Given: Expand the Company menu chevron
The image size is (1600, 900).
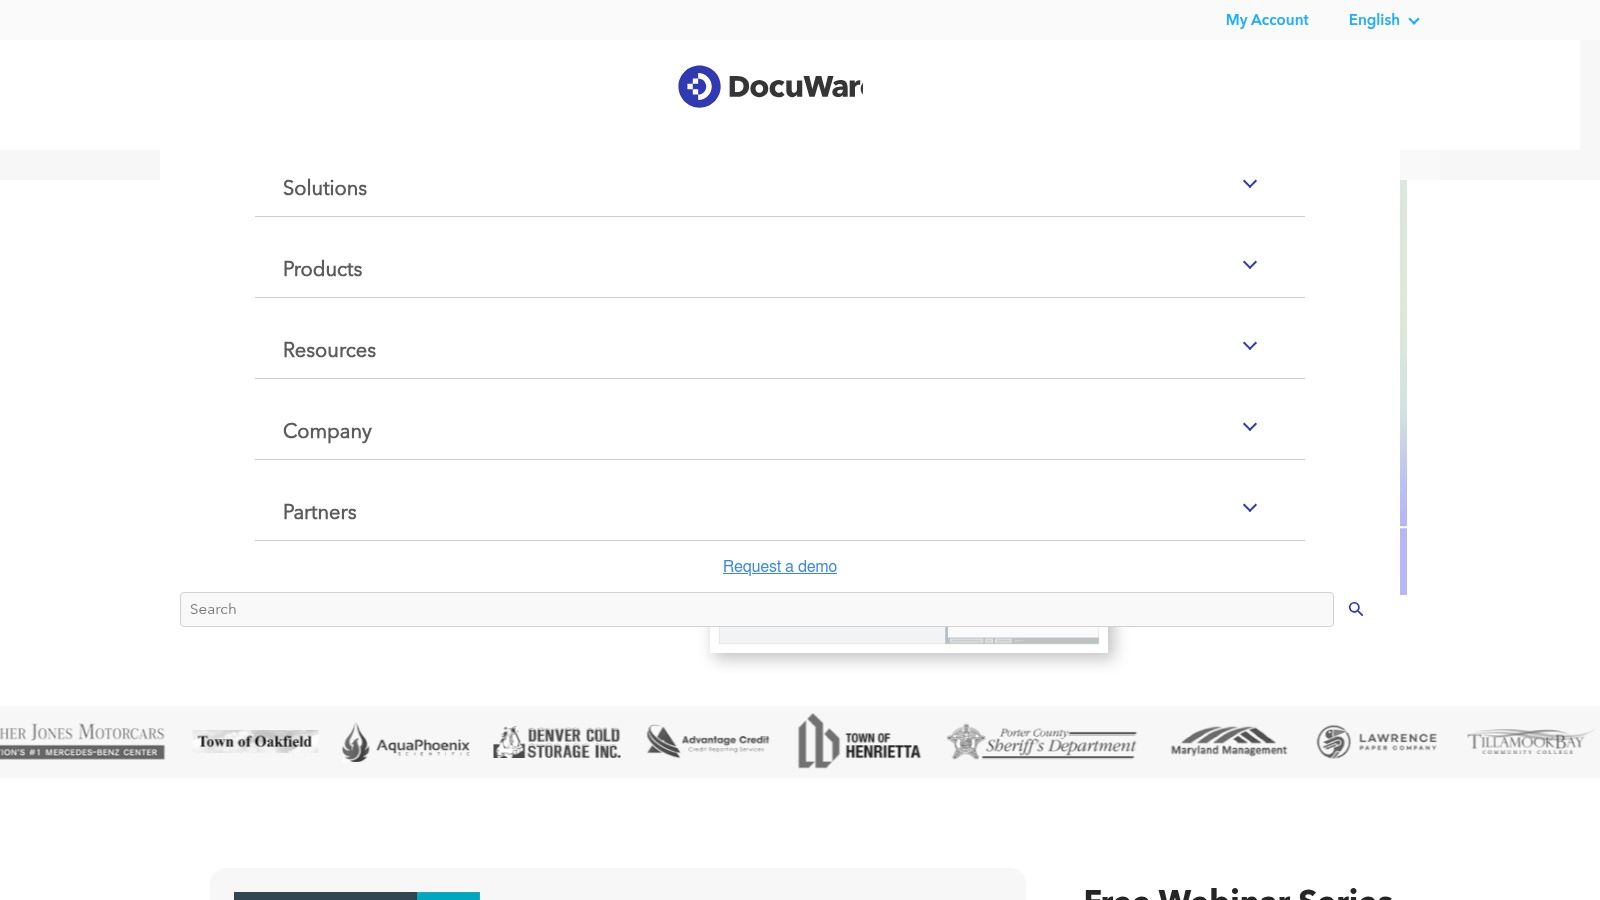Looking at the screenshot, I should point(1250,427).
